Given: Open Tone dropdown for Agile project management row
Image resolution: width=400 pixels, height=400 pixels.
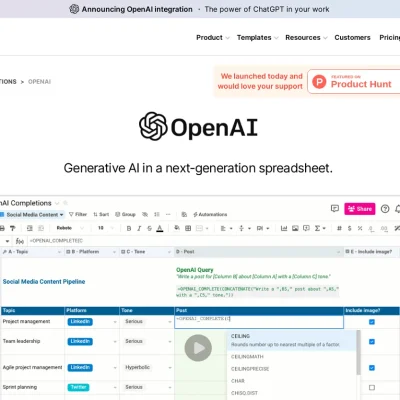Looking at the screenshot, I should click(x=170, y=368).
